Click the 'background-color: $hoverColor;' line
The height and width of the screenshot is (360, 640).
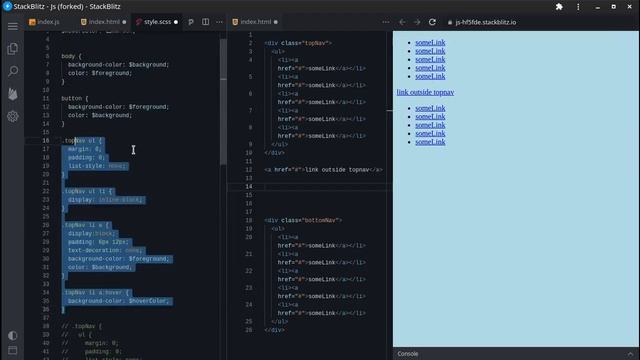coord(118,301)
